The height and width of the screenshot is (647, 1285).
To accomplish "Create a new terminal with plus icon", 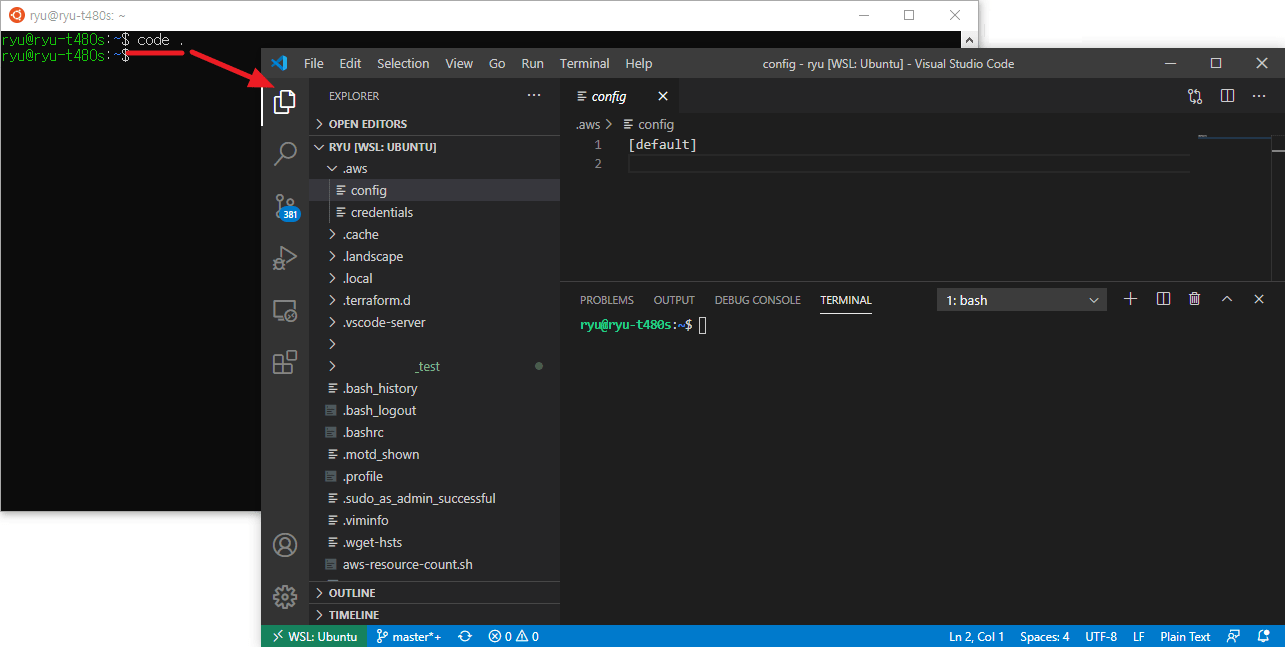I will click(x=1130, y=299).
